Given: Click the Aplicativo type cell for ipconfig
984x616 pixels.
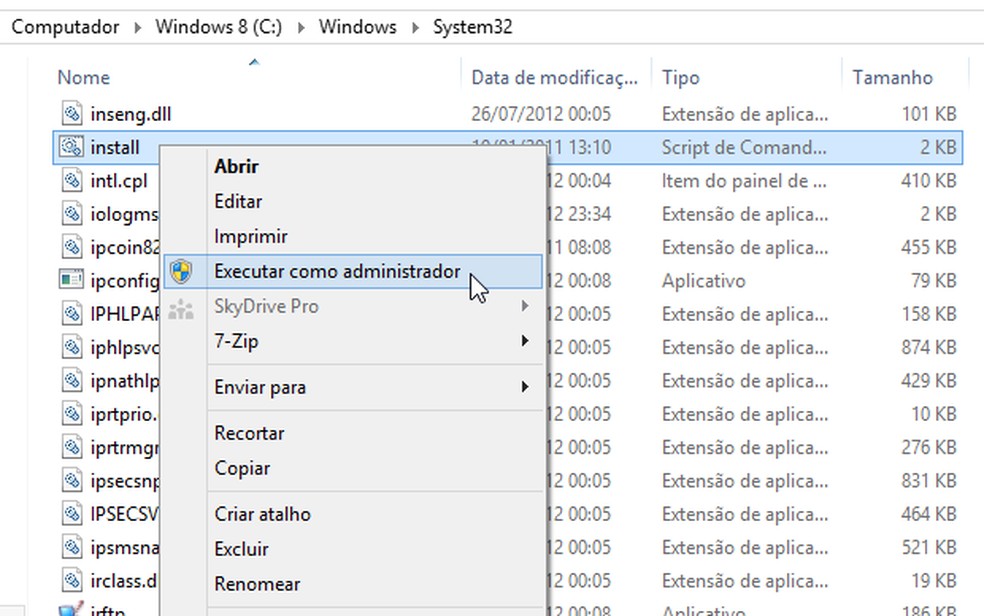Looking at the screenshot, I should (x=703, y=280).
